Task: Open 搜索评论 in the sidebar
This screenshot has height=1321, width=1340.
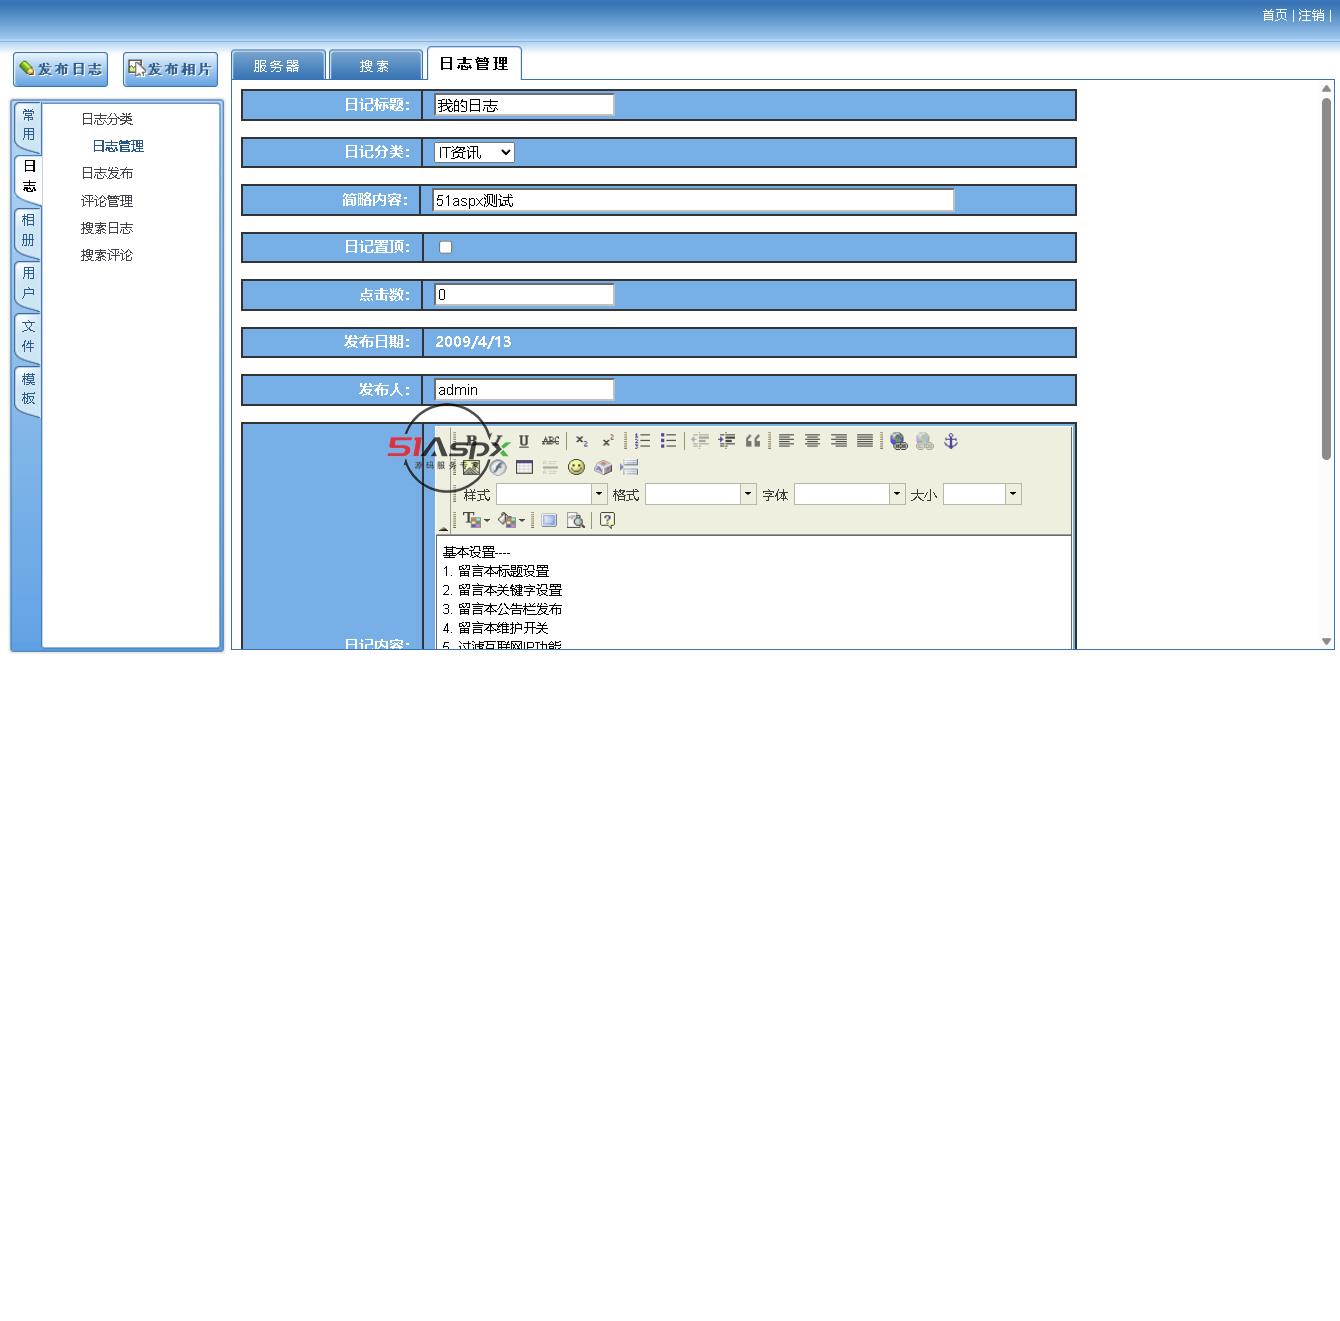Action: click(107, 255)
